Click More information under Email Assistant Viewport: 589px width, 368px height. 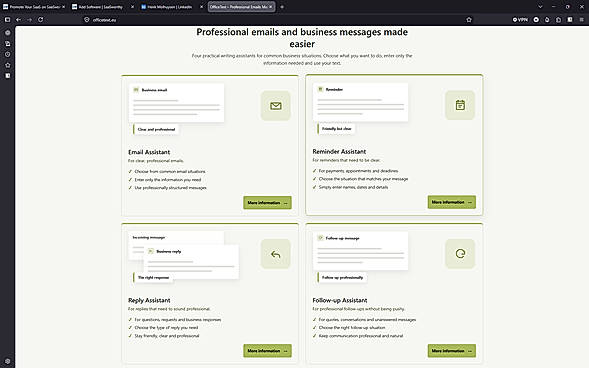267,203
